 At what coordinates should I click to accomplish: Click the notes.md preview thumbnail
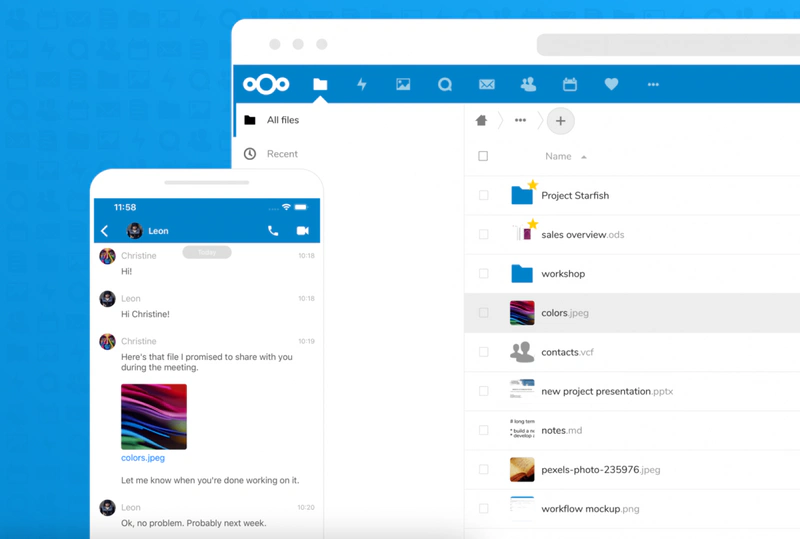tap(522, 429)
